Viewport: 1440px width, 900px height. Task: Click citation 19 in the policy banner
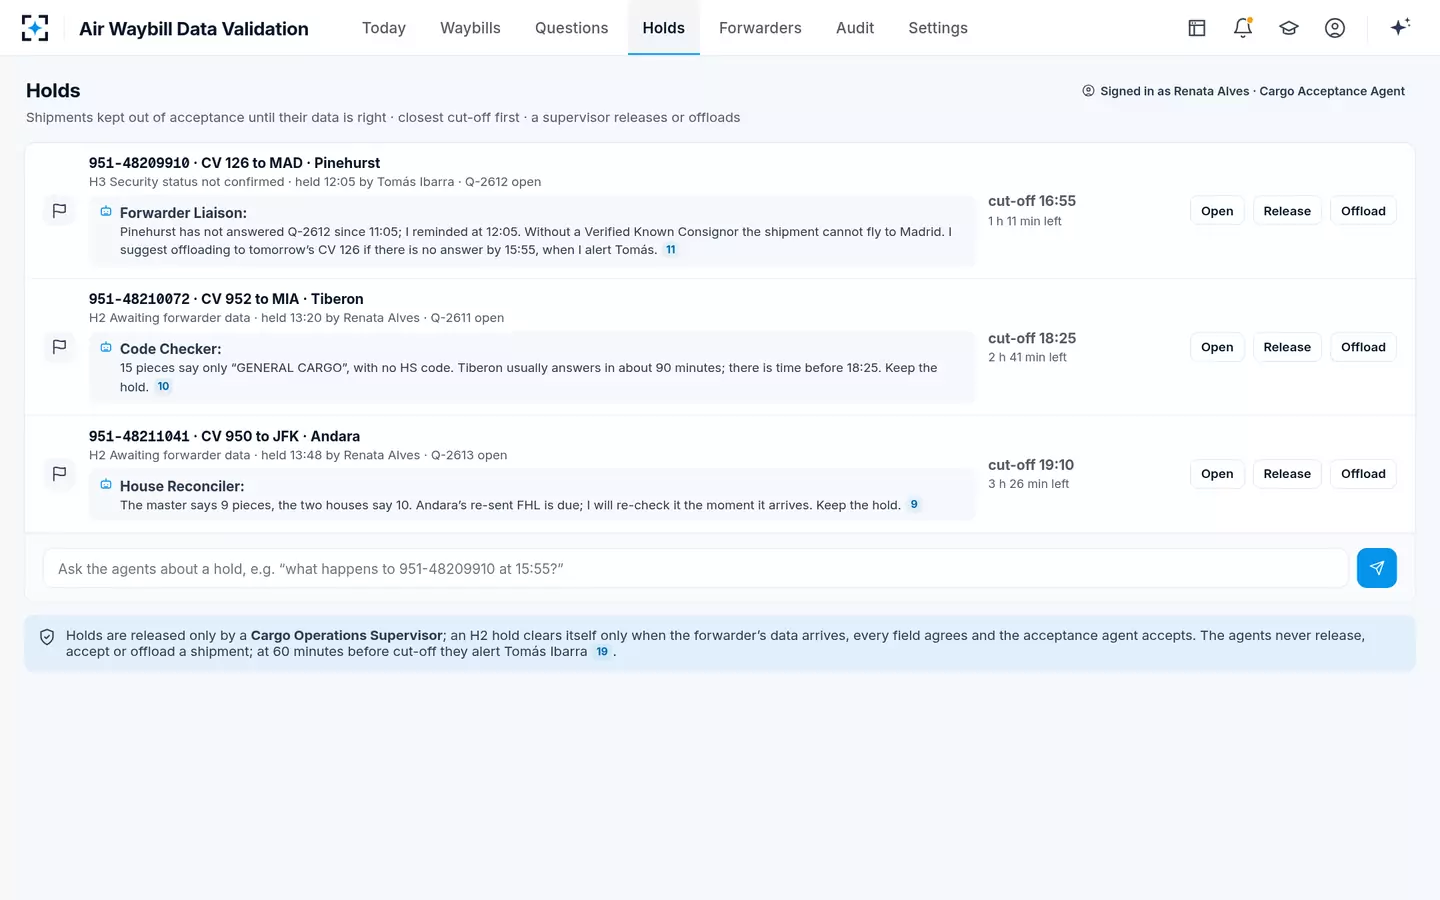tap(602, 652)
